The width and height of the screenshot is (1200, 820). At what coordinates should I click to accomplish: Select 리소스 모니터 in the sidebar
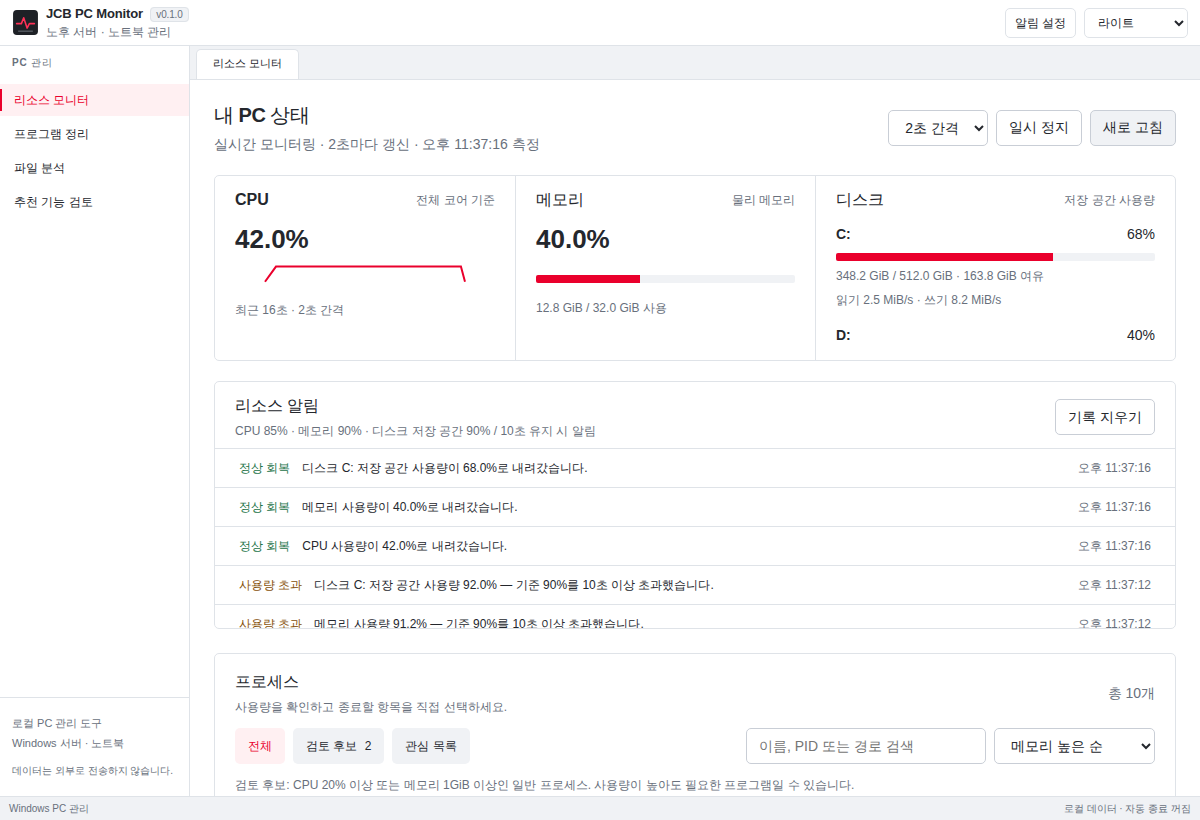click(94, 100)
